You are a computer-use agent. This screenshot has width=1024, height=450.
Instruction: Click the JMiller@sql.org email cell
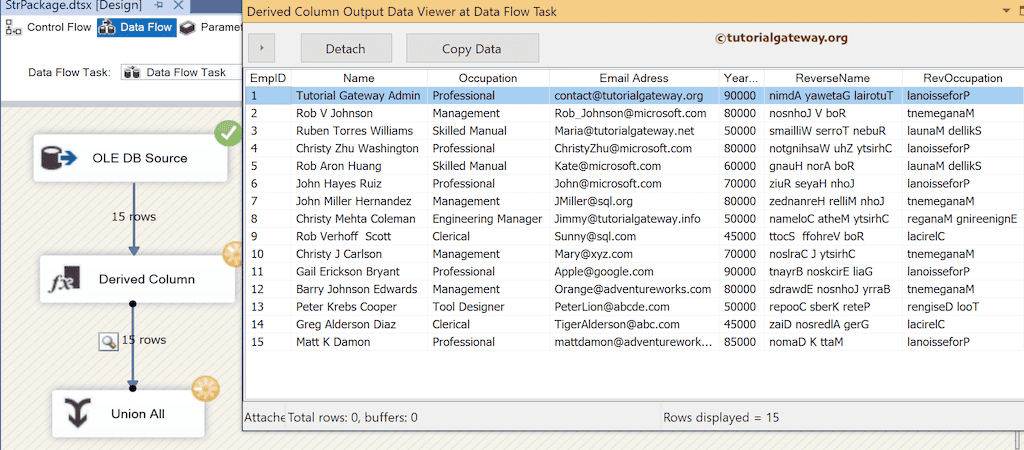pyautogui.click(x=633, y=201)
